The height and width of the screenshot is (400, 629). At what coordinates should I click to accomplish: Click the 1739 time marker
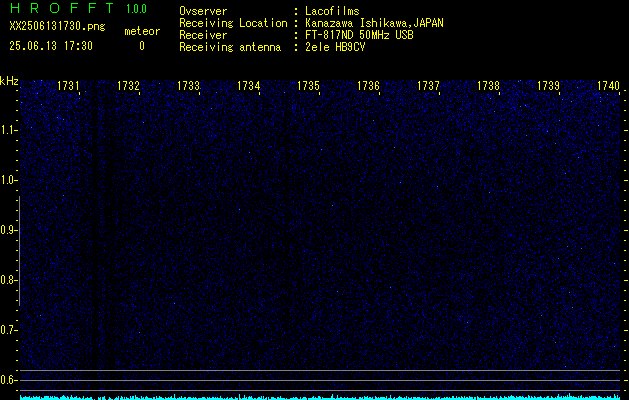(x=548, y=86)
